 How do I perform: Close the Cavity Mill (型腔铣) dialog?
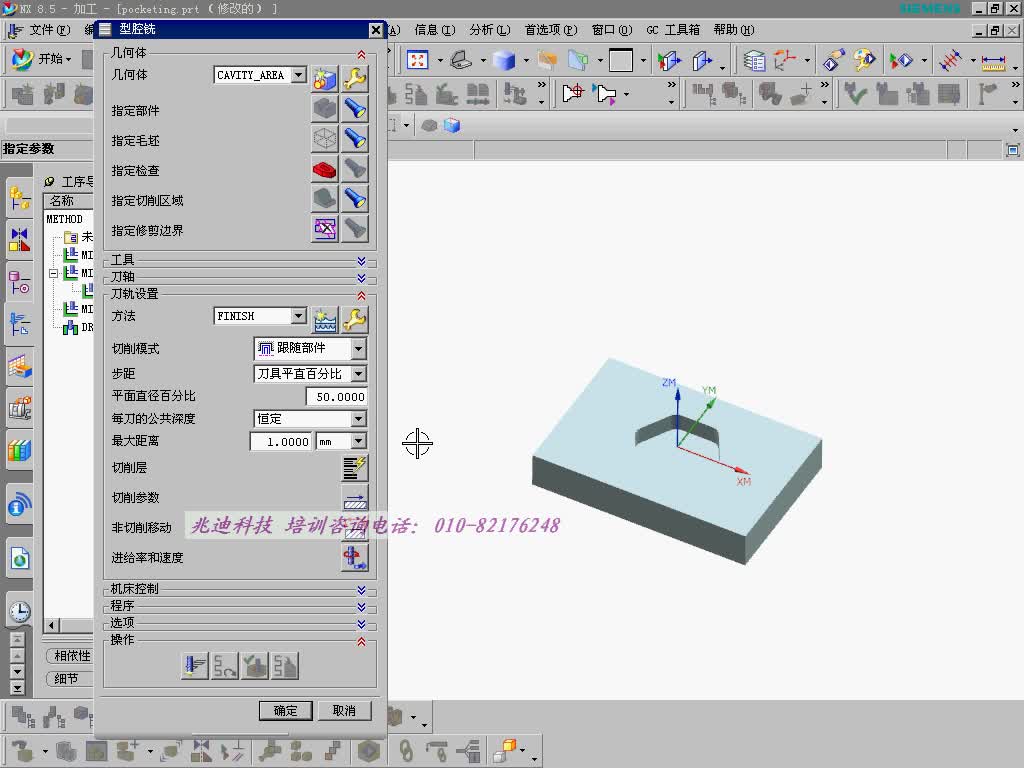(x=376, y=29)
